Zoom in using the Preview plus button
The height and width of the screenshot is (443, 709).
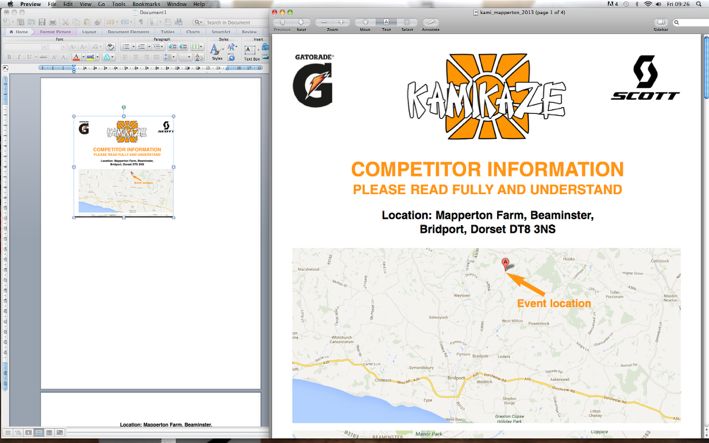(x=341, y=22)
